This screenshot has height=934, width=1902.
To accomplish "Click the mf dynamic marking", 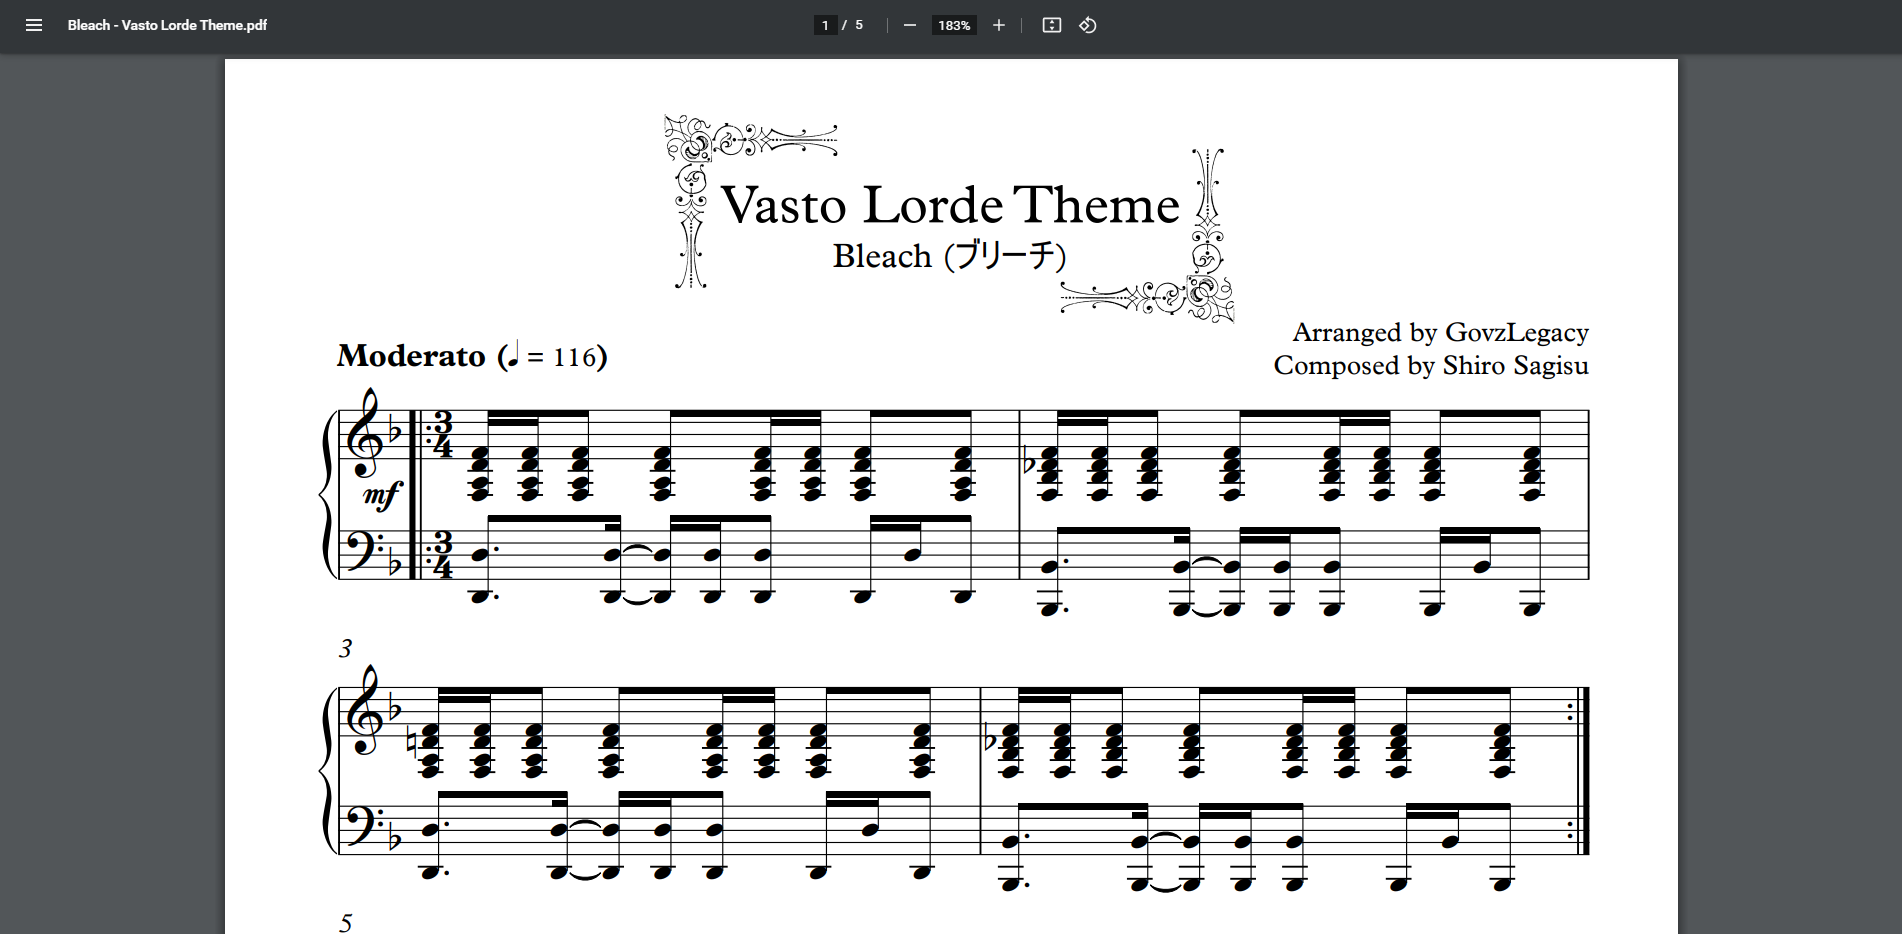I will point(381,494).
